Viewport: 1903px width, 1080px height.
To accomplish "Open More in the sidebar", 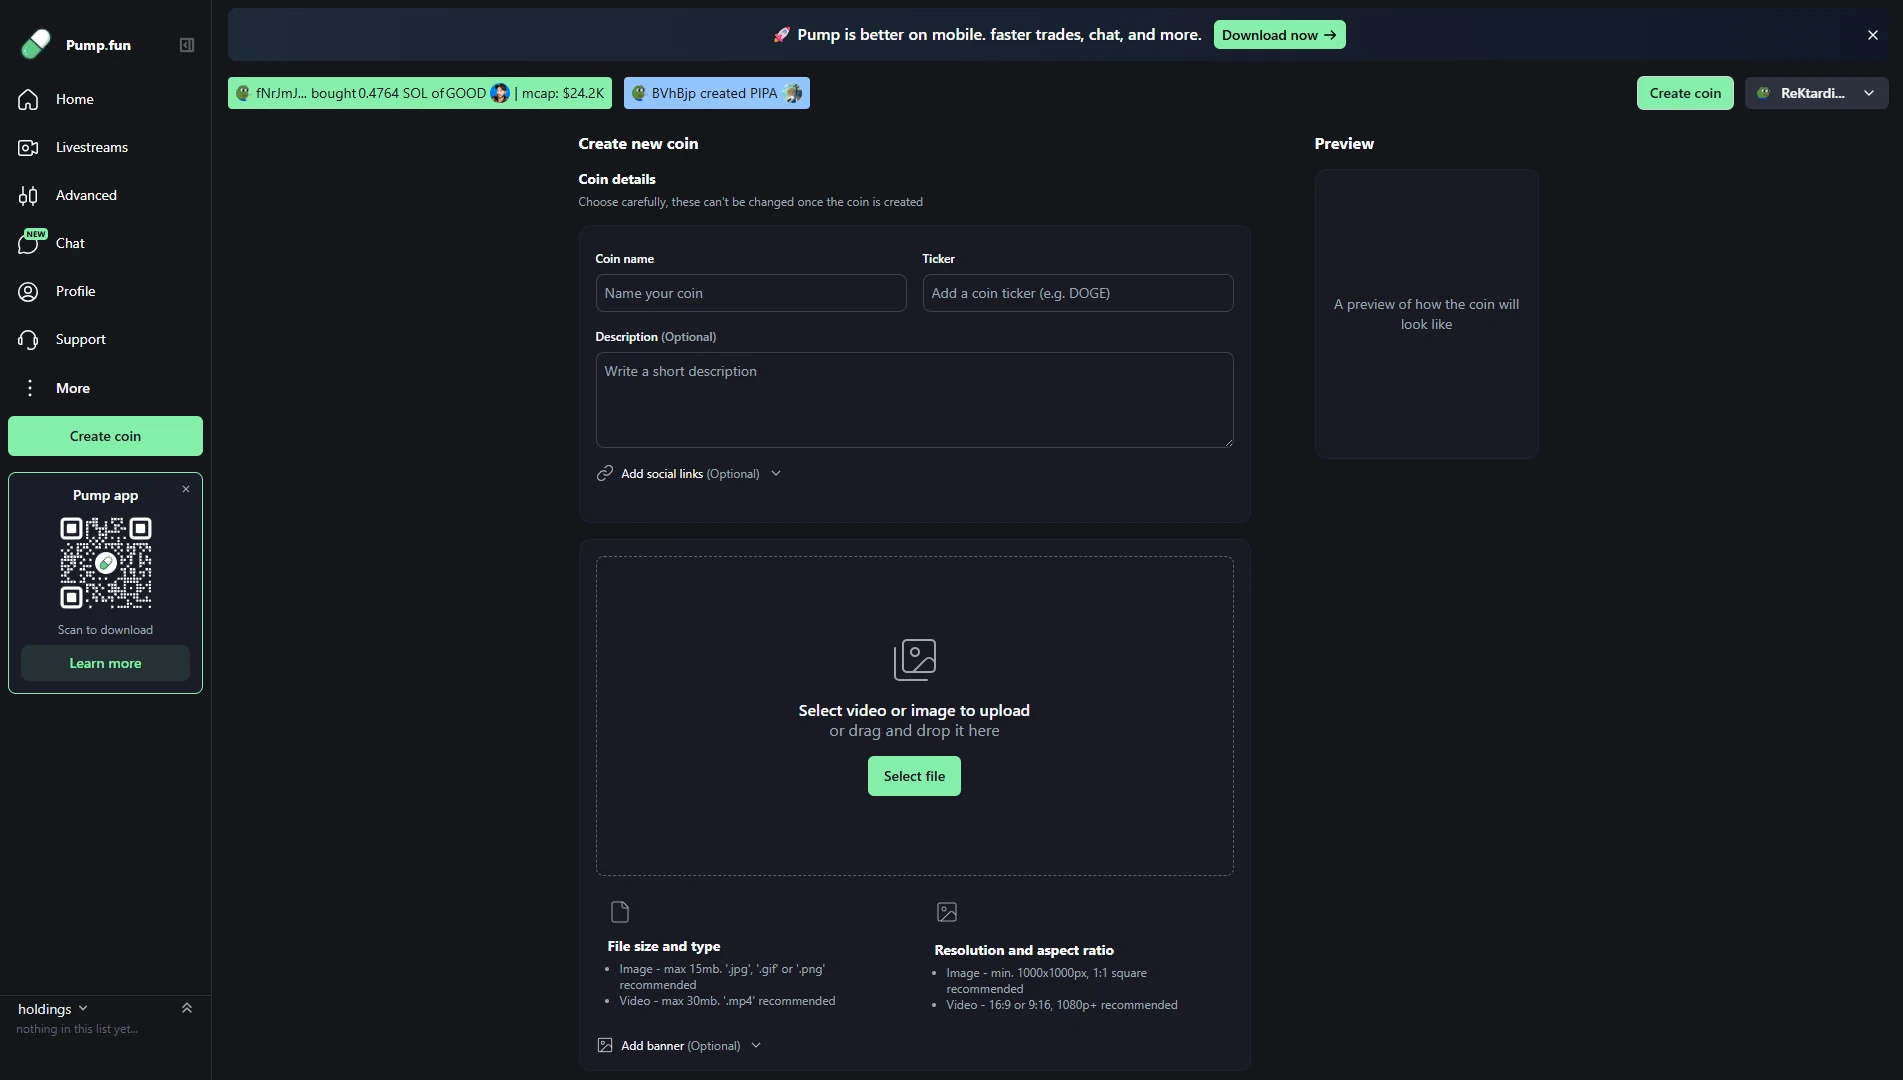I will click(x=105, y=388).
